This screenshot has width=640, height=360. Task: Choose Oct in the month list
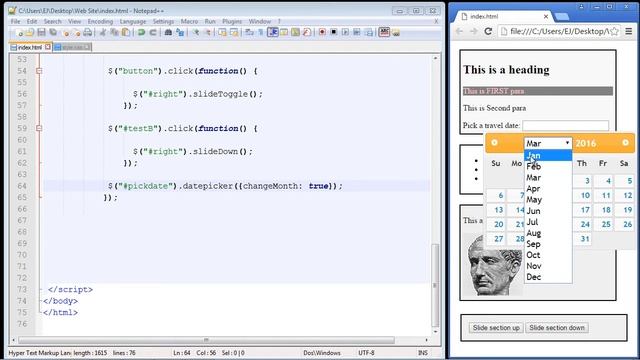(548, 255)
